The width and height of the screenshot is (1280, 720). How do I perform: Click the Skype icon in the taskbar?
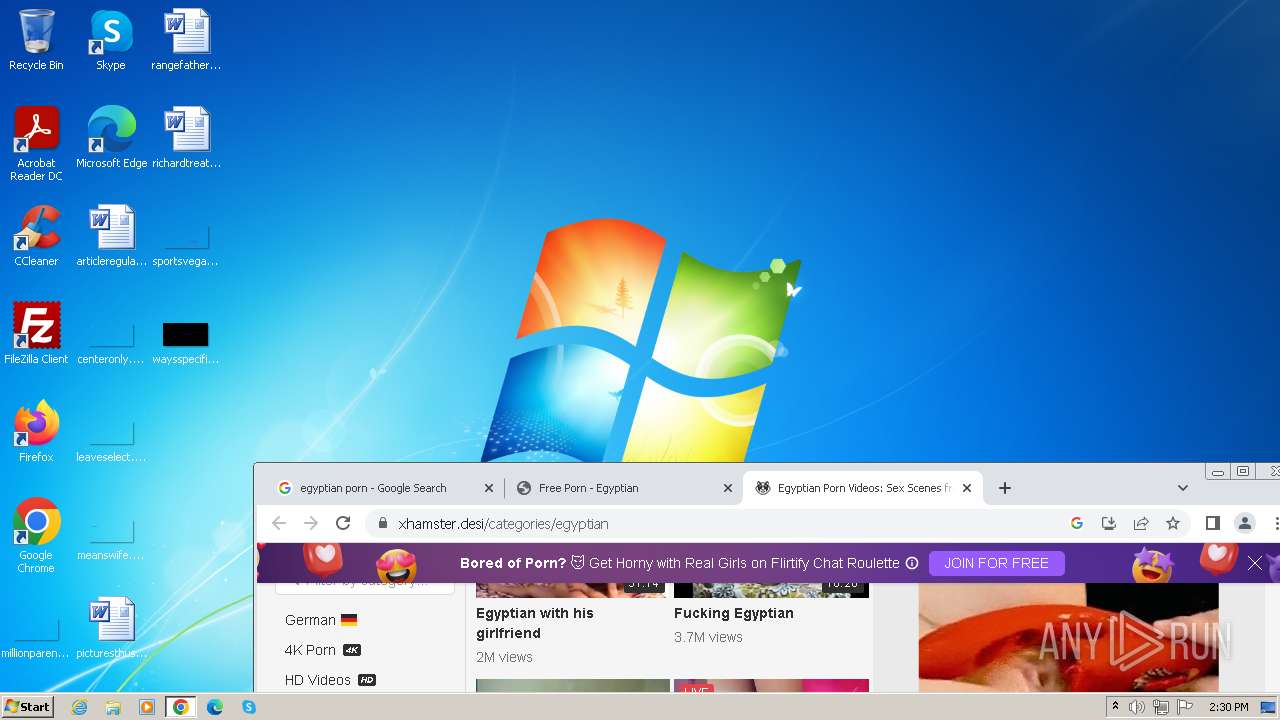[x=249, y=707]
